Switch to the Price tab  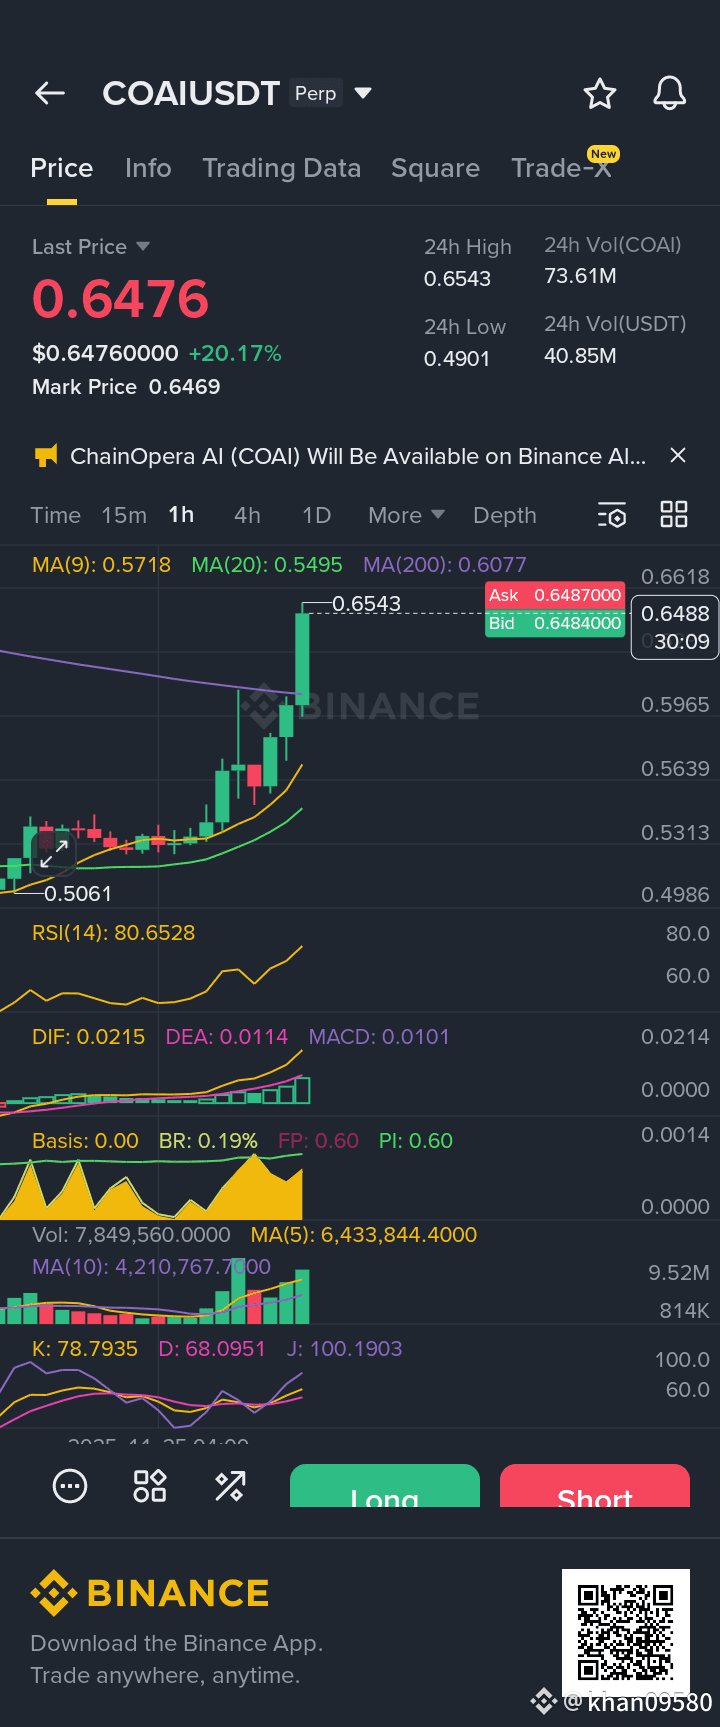click(62, 168)
